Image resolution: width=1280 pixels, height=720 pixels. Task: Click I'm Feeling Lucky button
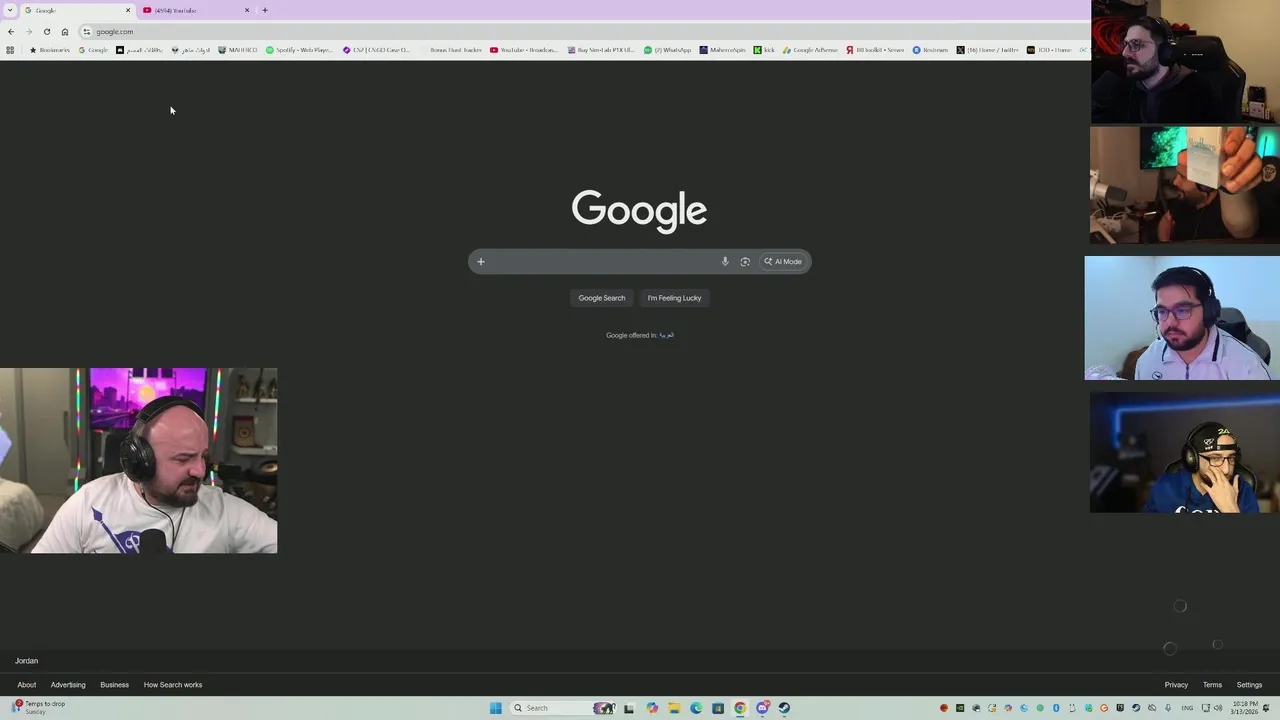(x=674, y=298)
